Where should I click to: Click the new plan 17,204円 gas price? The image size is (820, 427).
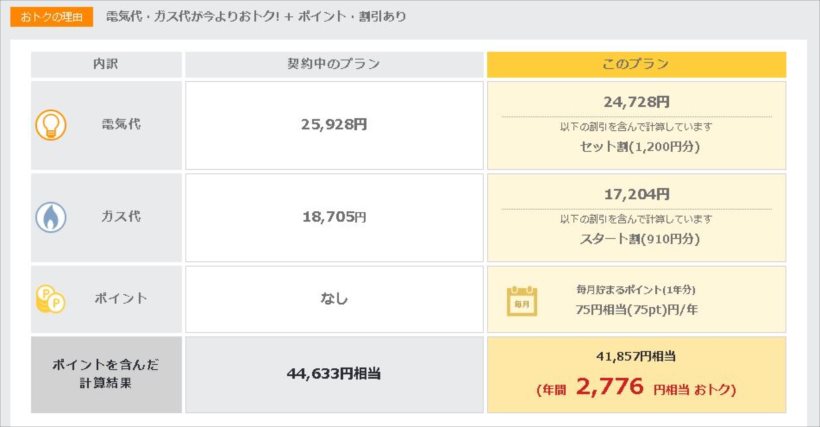[x=636, y=194]
